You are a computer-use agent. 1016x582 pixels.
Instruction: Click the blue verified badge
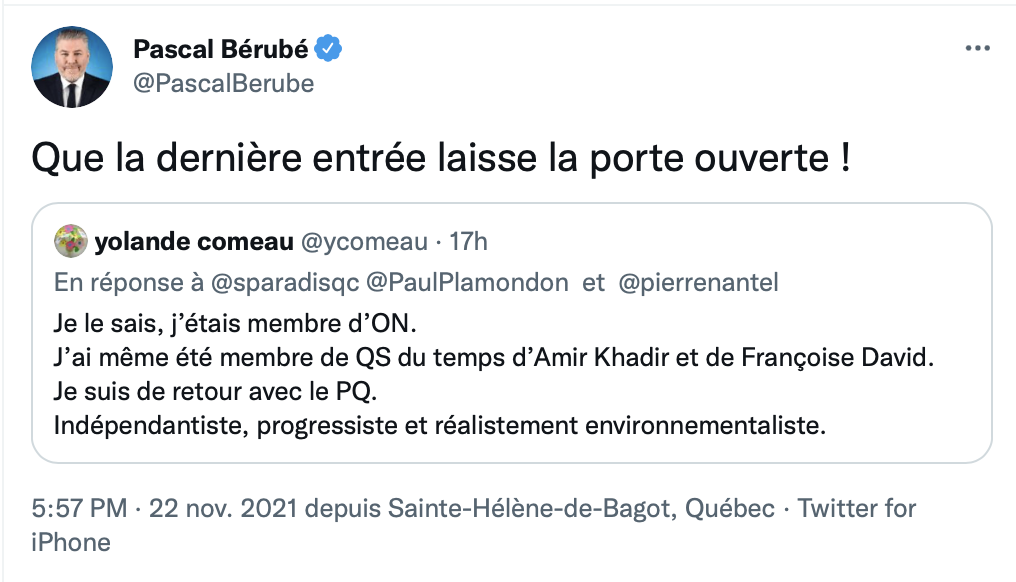tap(332, 49)
